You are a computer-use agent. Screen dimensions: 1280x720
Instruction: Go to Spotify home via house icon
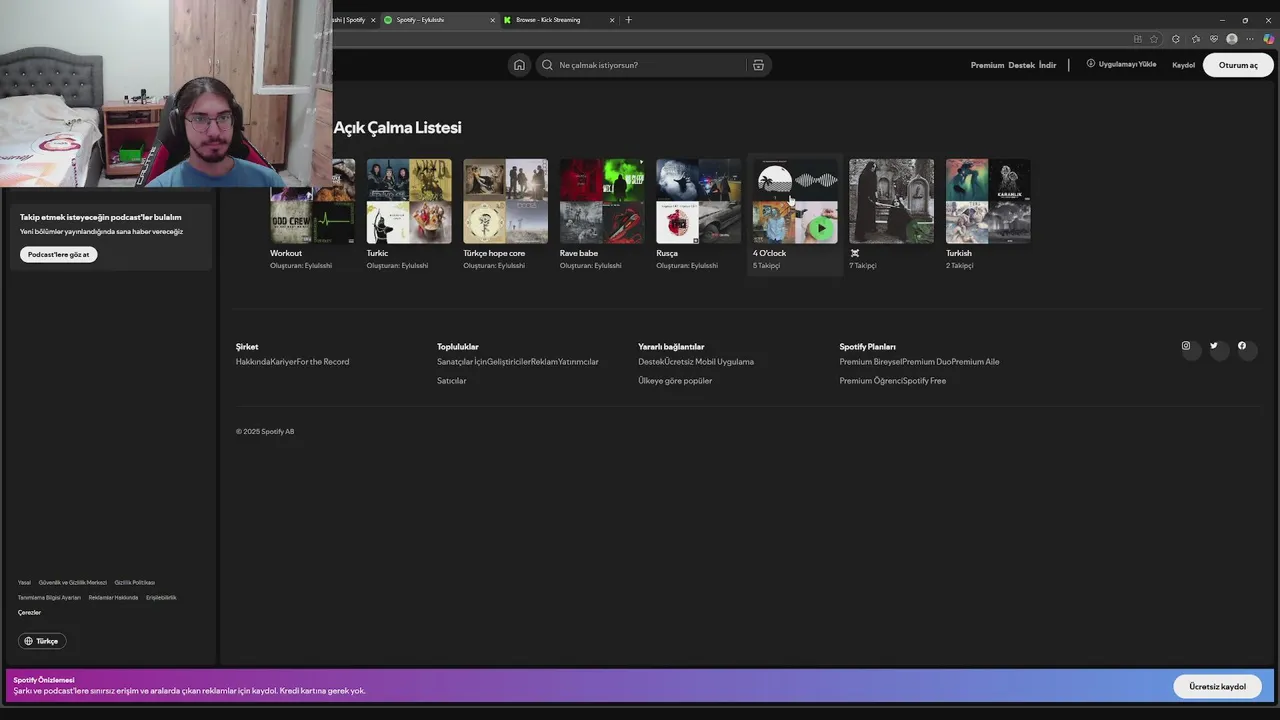point(519,65)
